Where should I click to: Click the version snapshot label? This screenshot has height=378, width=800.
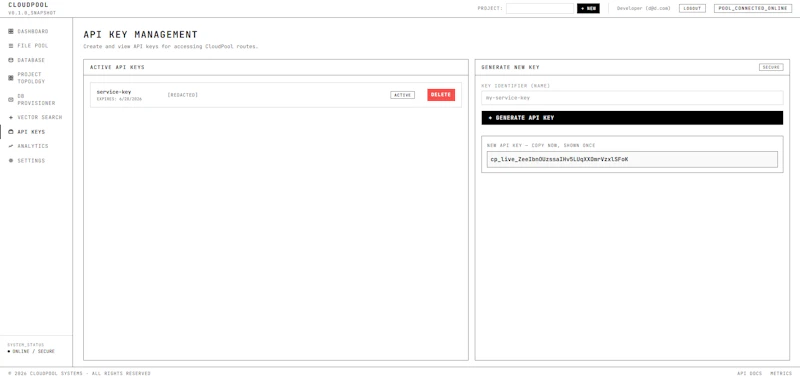(x=32, y=13)
